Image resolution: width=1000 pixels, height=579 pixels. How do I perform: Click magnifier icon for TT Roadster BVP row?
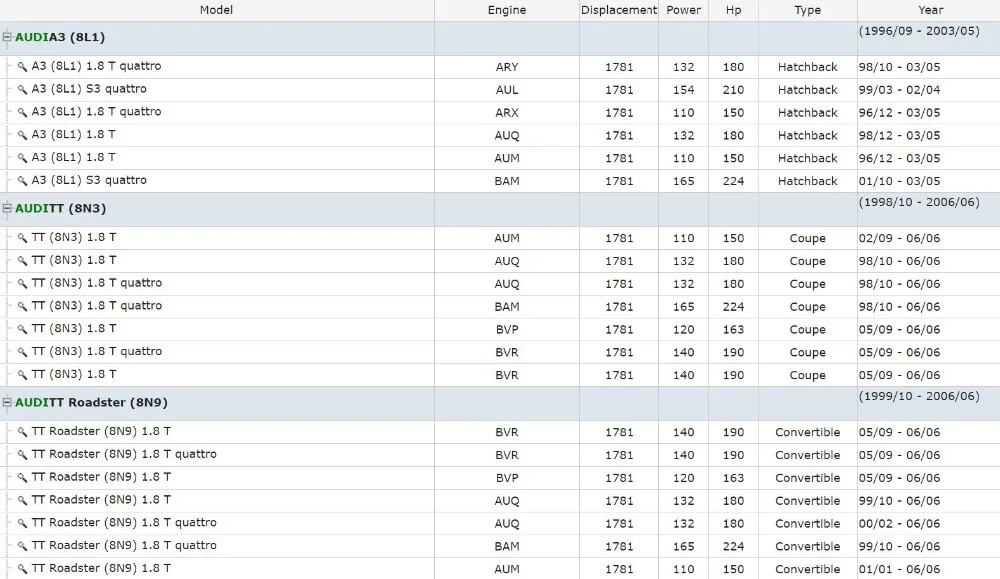tap(22, 478)
